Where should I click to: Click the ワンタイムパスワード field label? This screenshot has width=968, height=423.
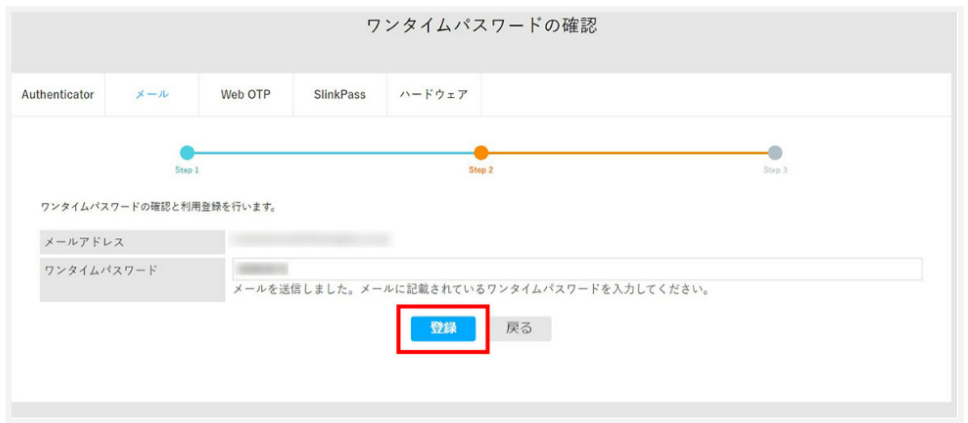pyautogui.click(x=101, y=270)
